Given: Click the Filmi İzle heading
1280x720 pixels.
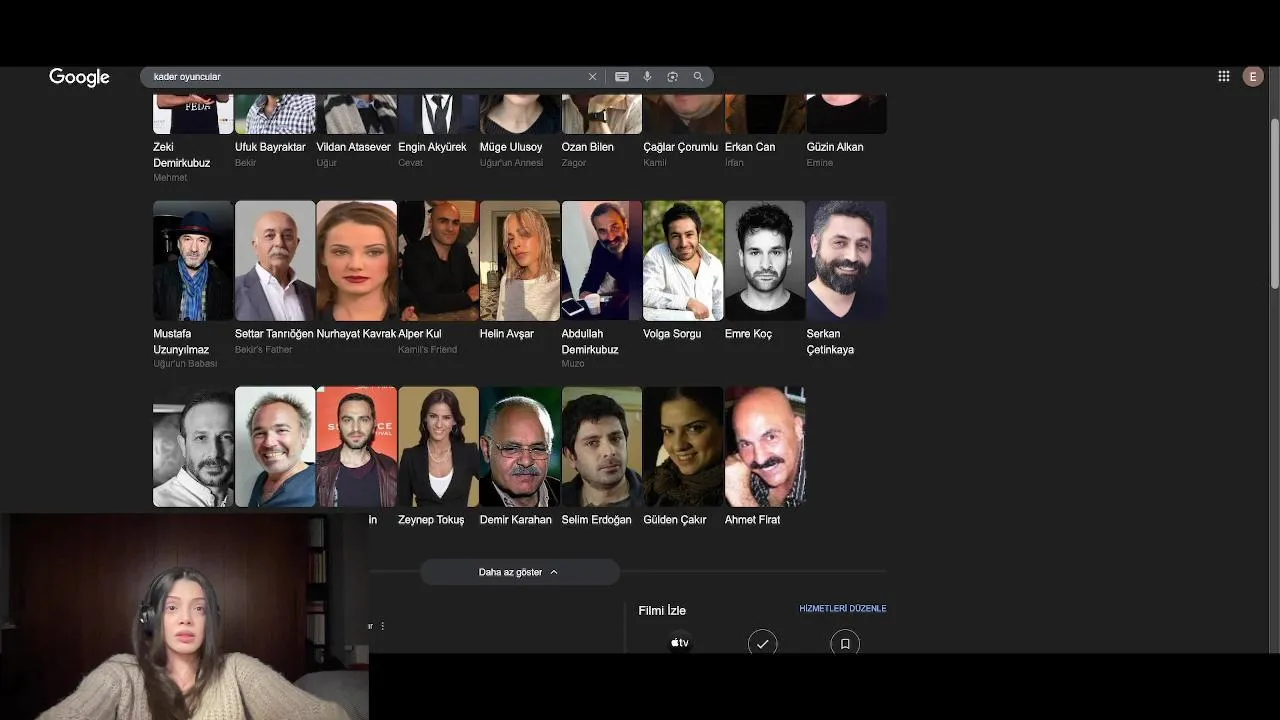Looking at the screenshot, I should click(662, 610).
